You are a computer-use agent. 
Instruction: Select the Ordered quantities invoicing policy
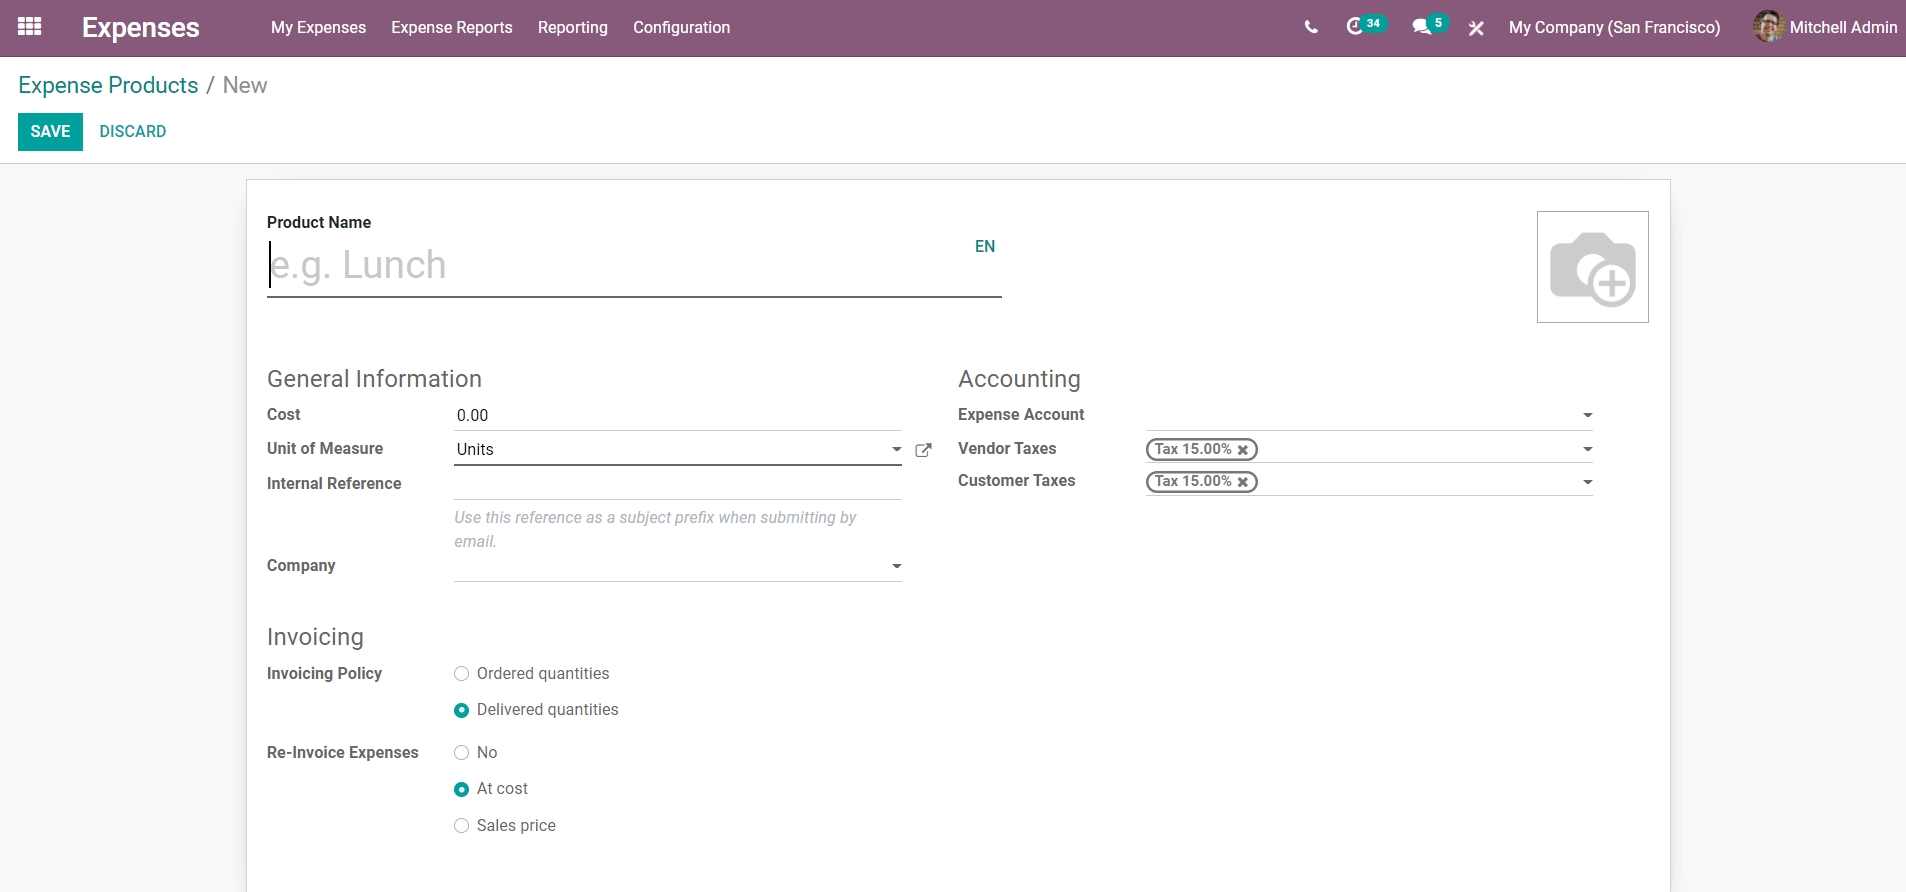point(461,674)
